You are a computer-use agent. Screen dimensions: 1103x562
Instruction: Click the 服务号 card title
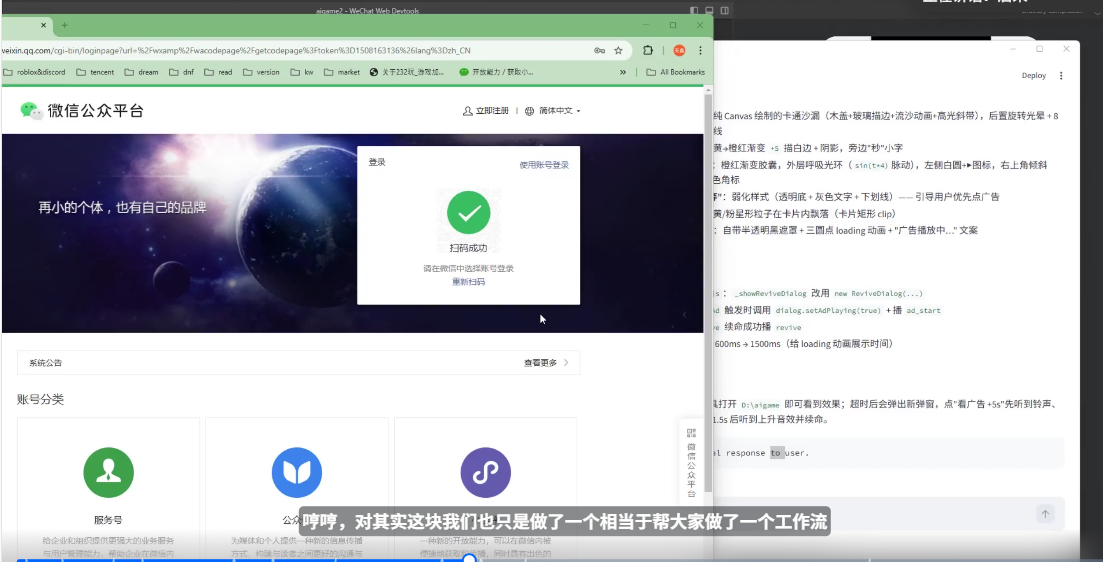(108, 521)
